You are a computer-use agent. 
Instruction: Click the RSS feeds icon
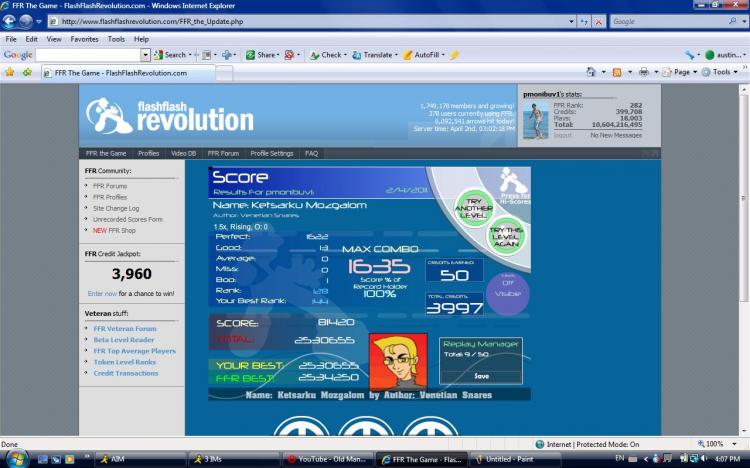click(x=617, y=72)
